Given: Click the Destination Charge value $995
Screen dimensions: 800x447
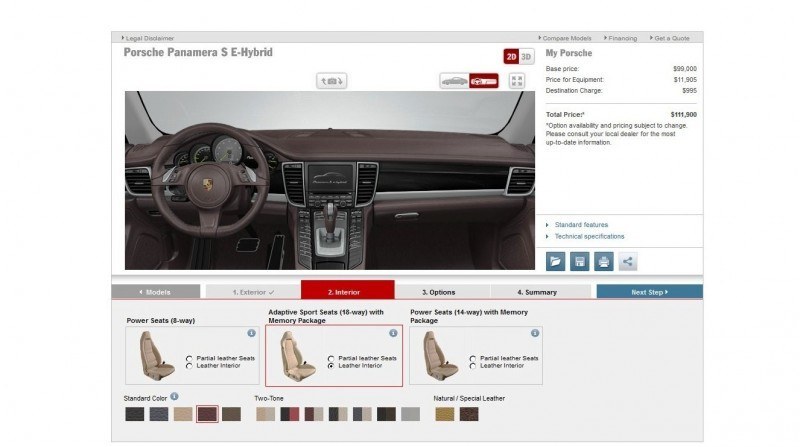Looking at the screenshot, I should pos(689,90).
